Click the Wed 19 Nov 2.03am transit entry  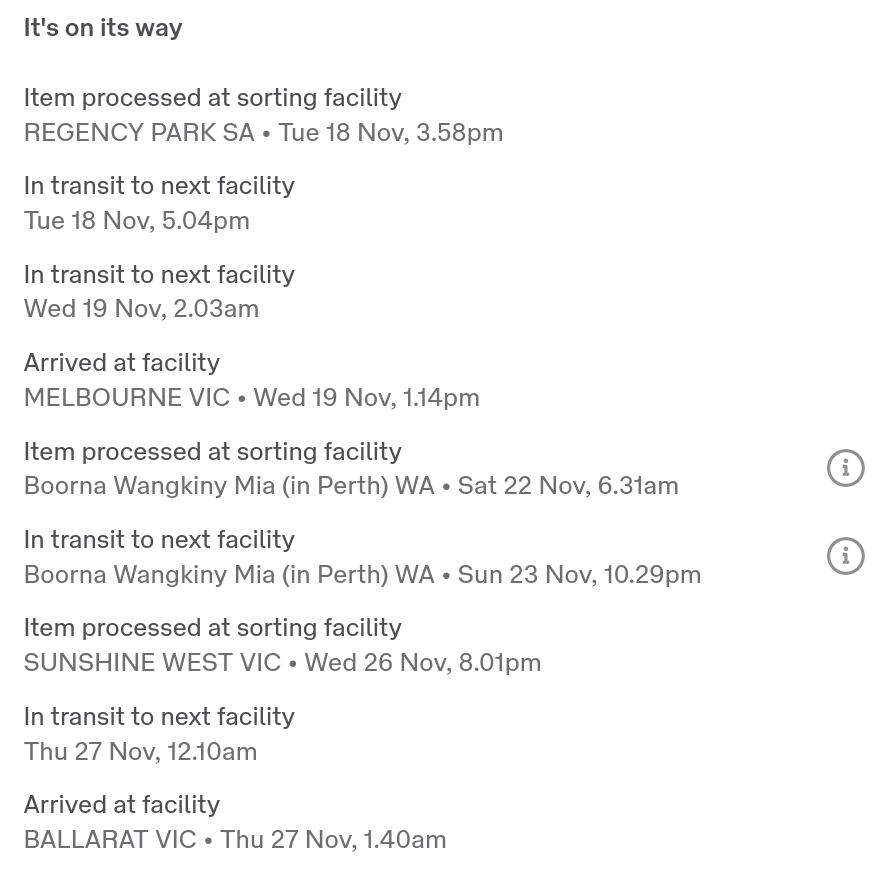[141, 307]
